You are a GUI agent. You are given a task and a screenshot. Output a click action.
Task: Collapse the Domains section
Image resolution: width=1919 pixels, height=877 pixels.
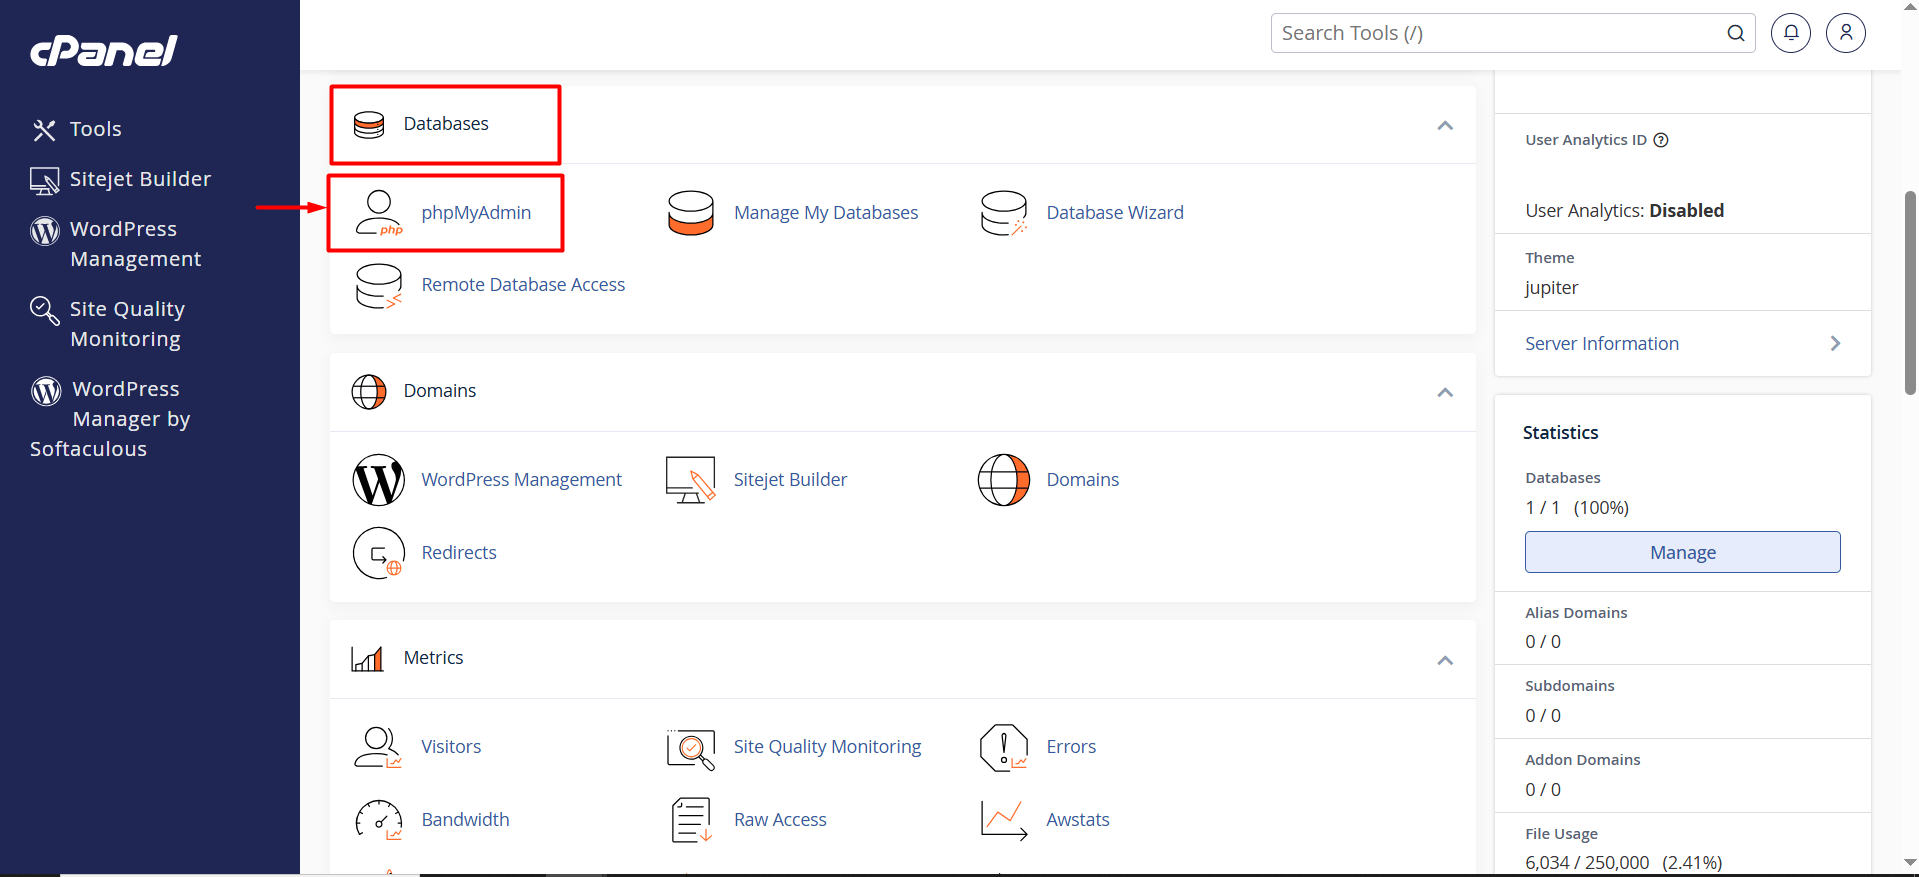click(1444, 392)
